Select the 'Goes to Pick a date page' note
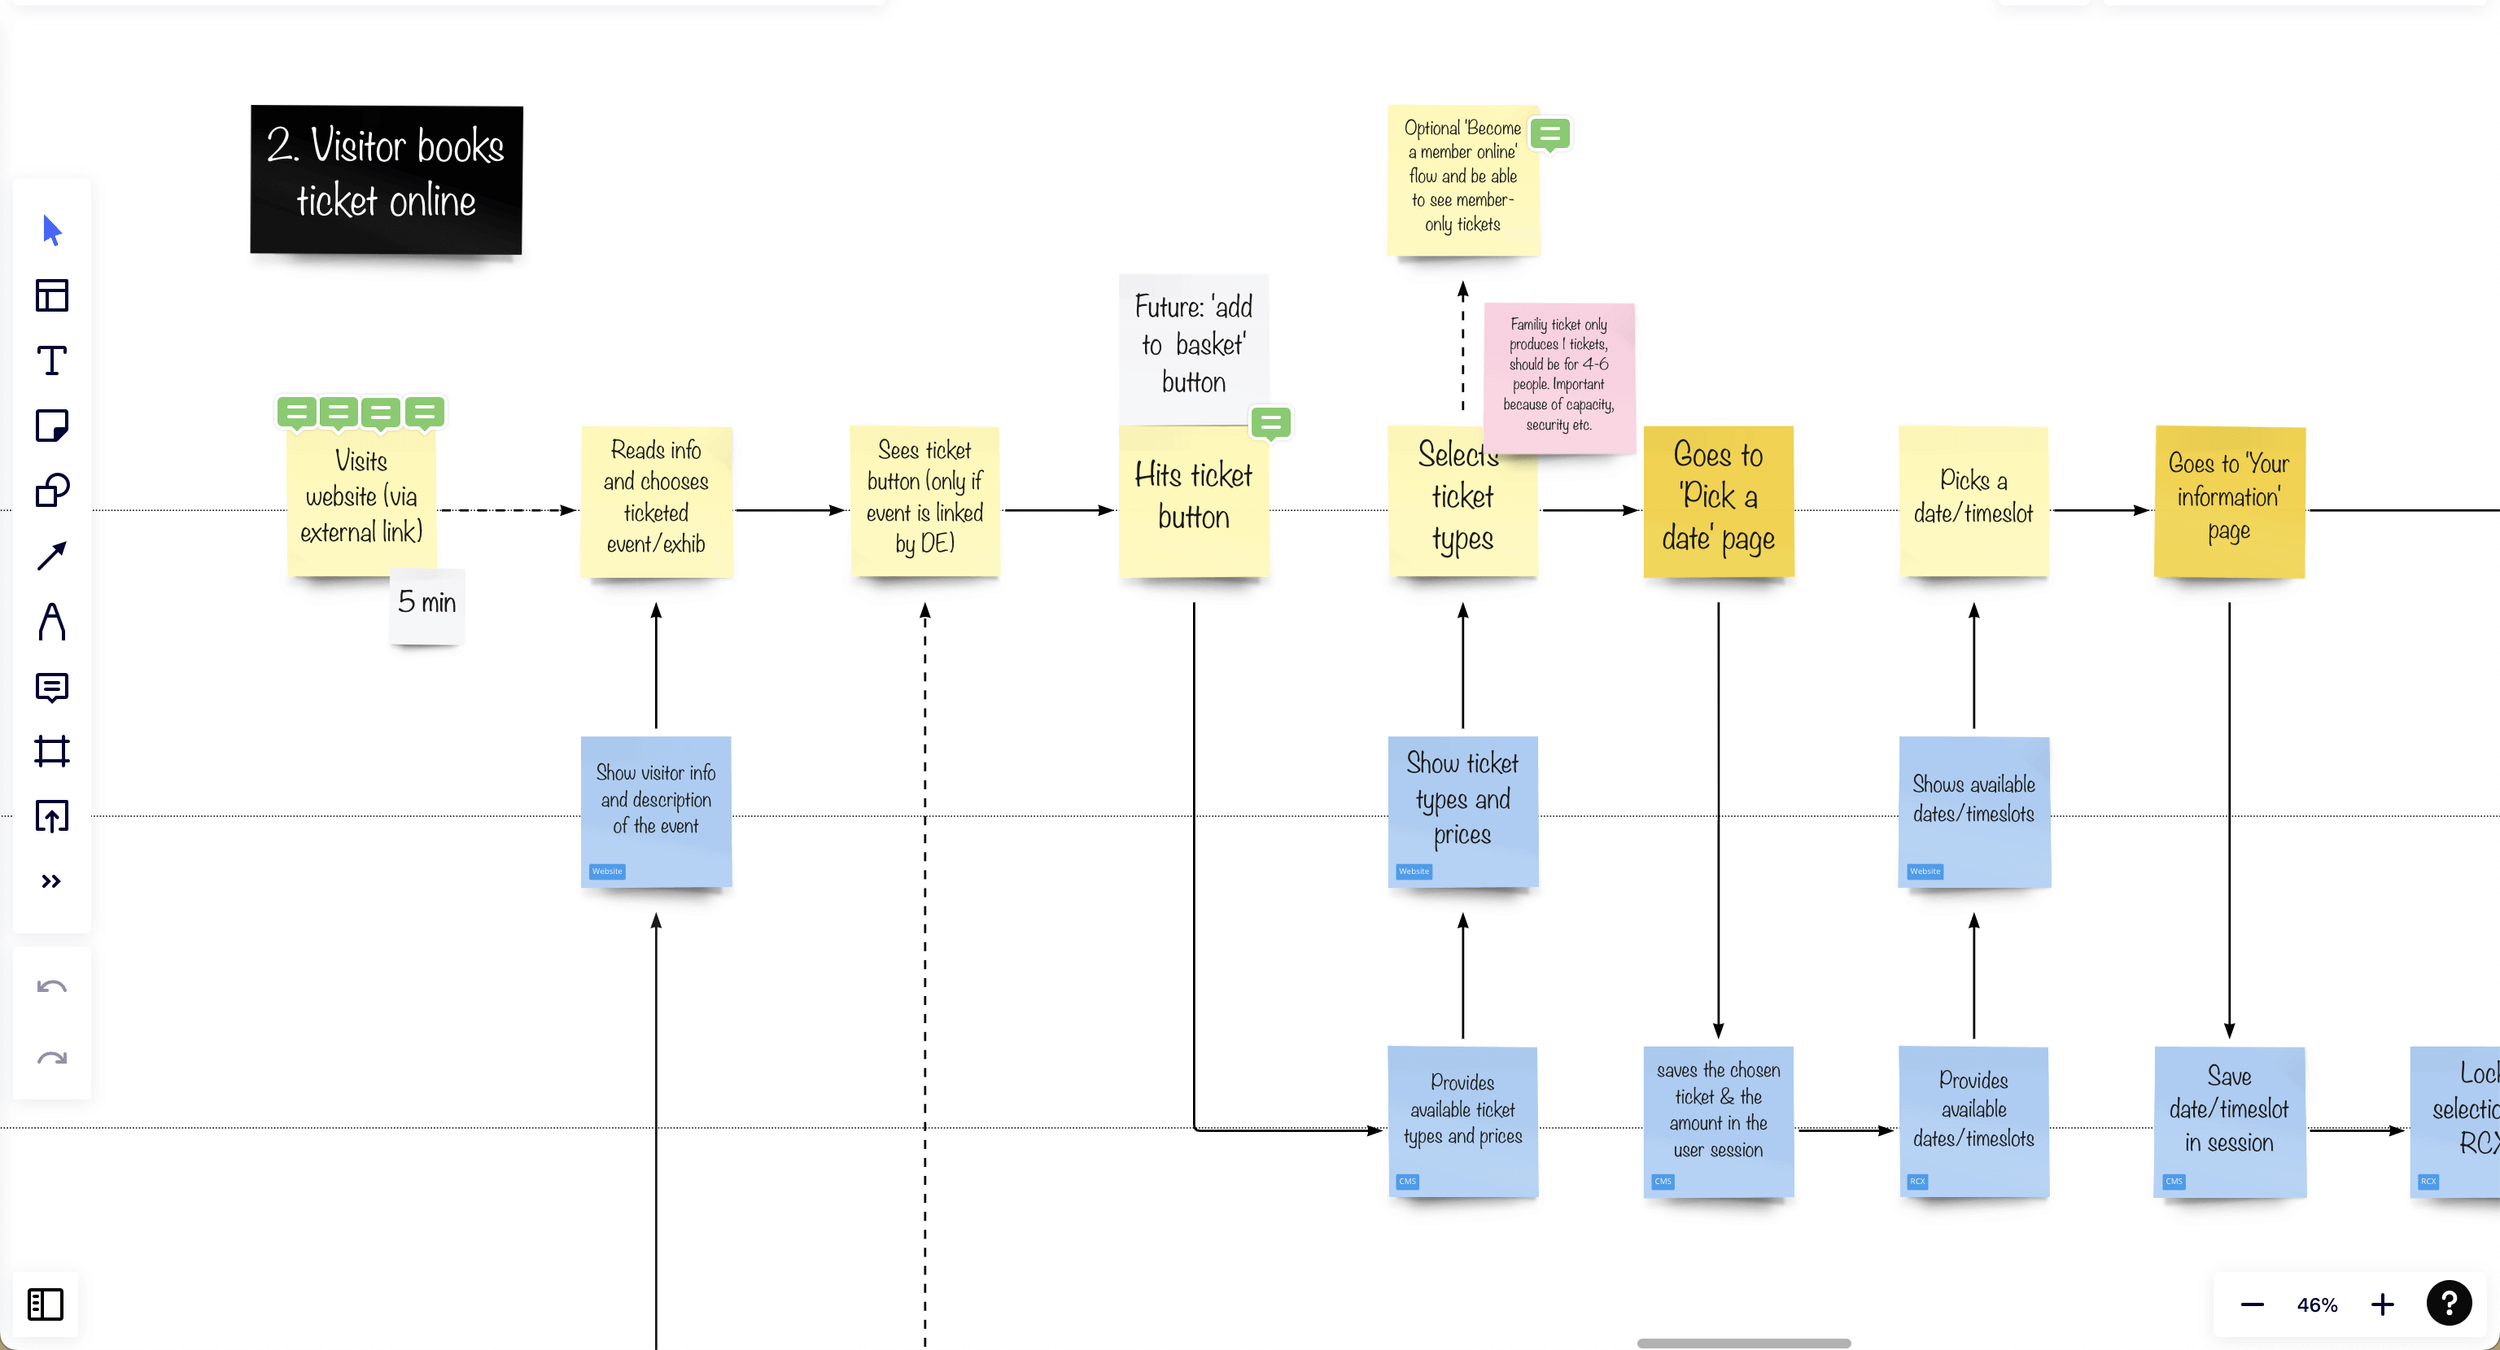This screenshot has width=2500, height=1350. pos(1718,501)
